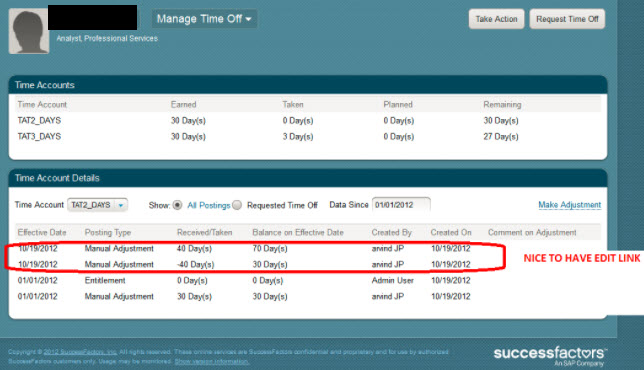Click the Effective Date column header
The image size is (644, 370).
tap(42, 232)
